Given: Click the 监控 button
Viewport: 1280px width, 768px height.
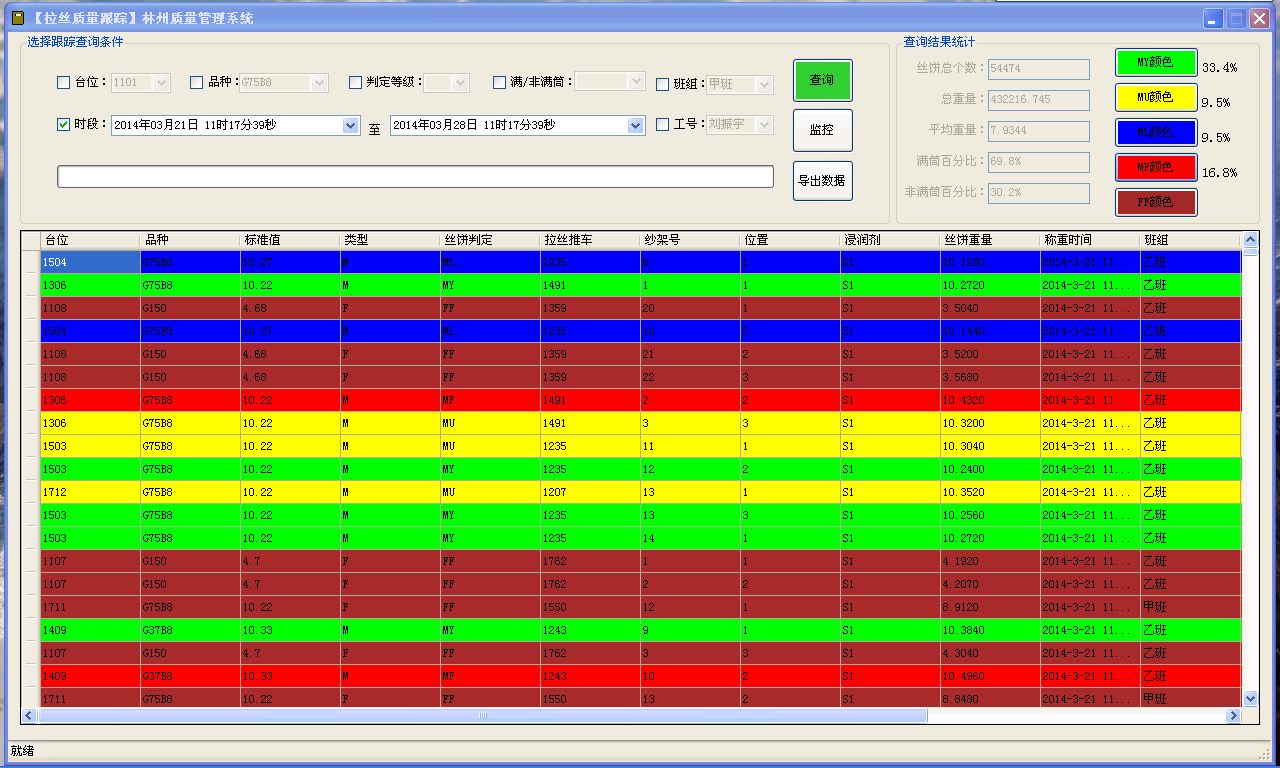Looking at the screenshot, I should pos(823,130).
